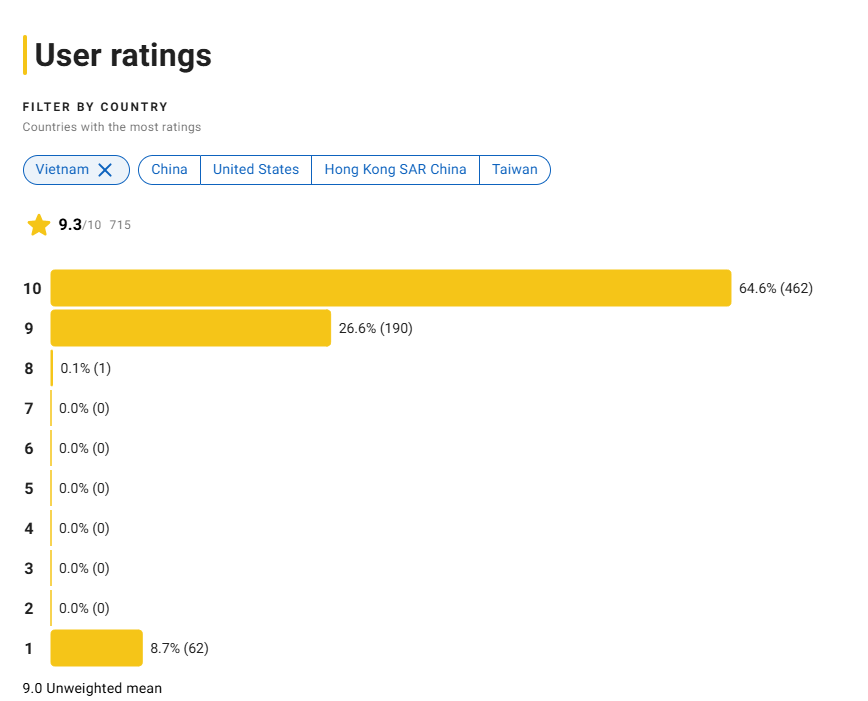
Task: Filter ratings by United States
Action: [x=256, y=169]
